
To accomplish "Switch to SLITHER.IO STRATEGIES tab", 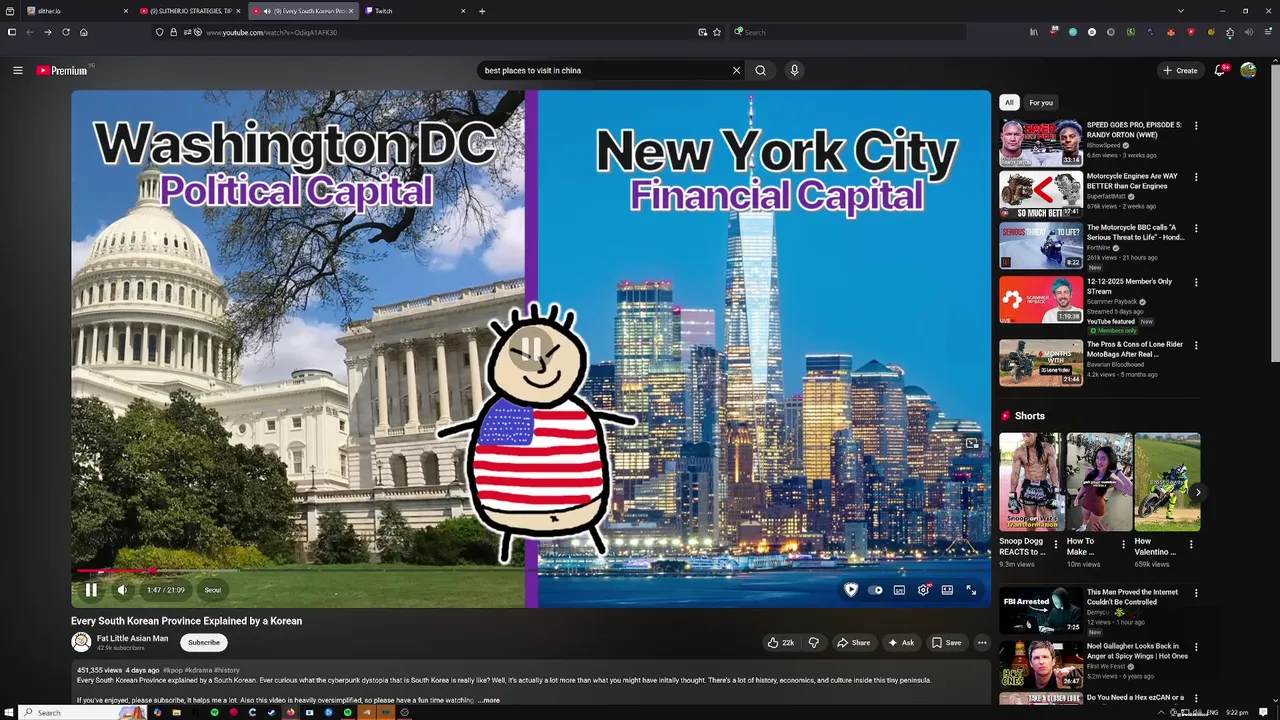I will tap(191, 11).
